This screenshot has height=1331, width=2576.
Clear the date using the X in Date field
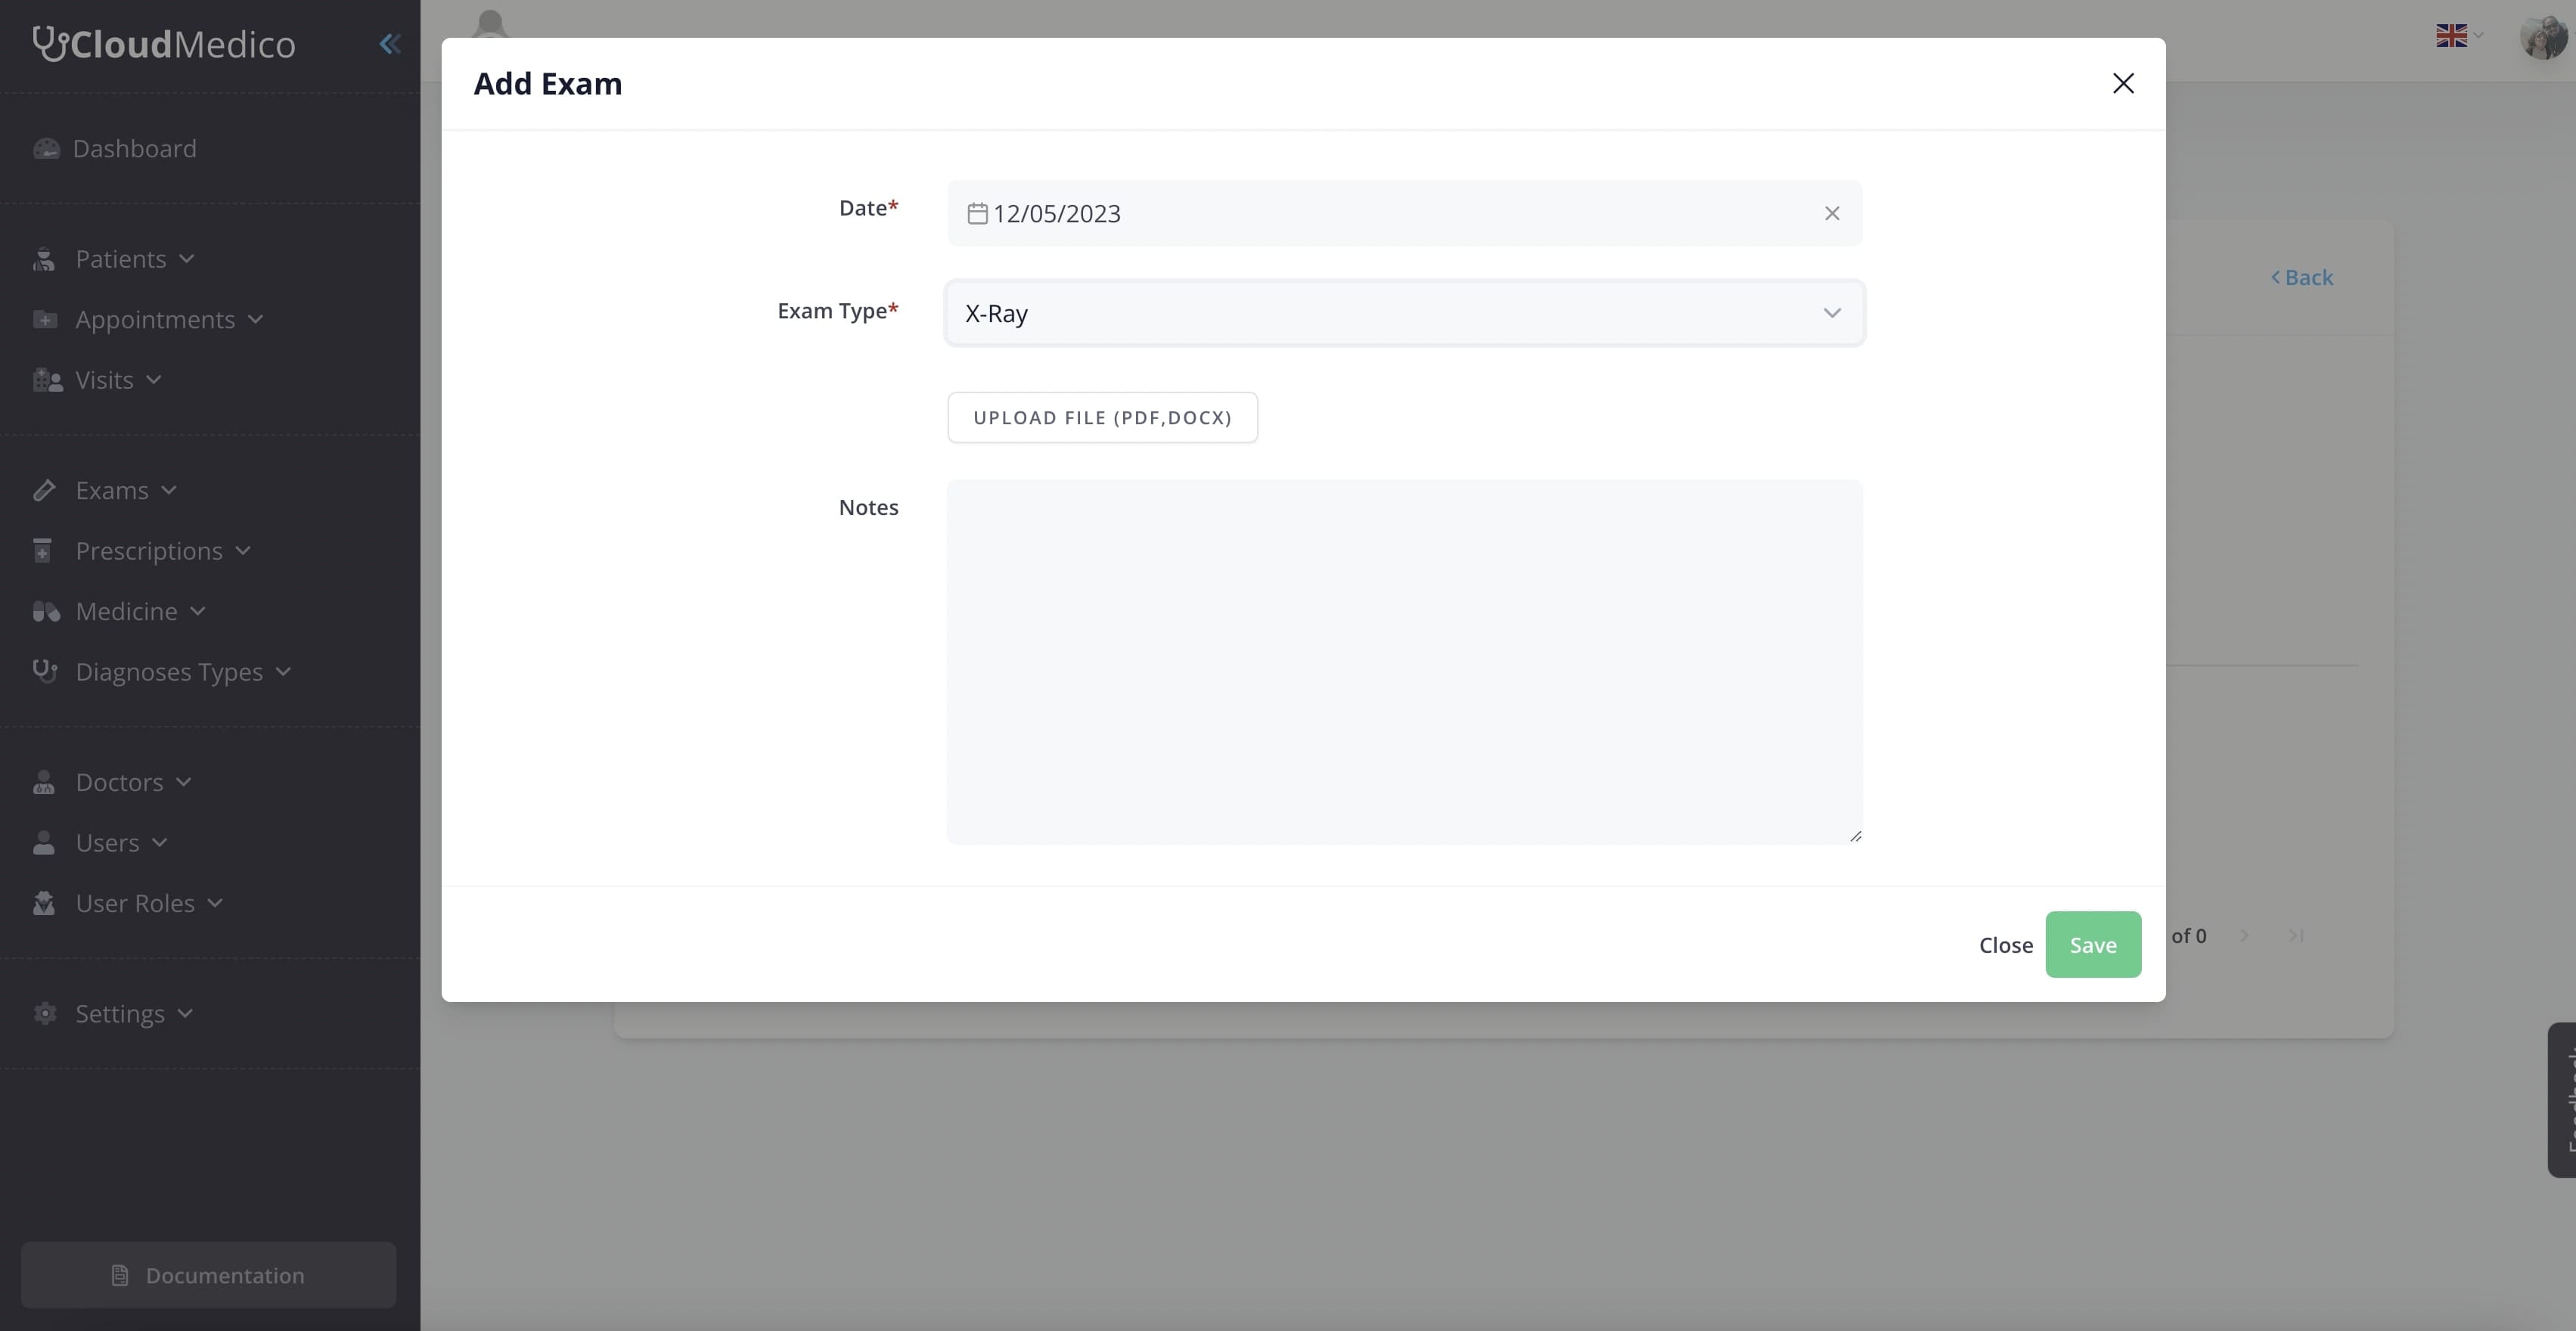point(1831,213)
